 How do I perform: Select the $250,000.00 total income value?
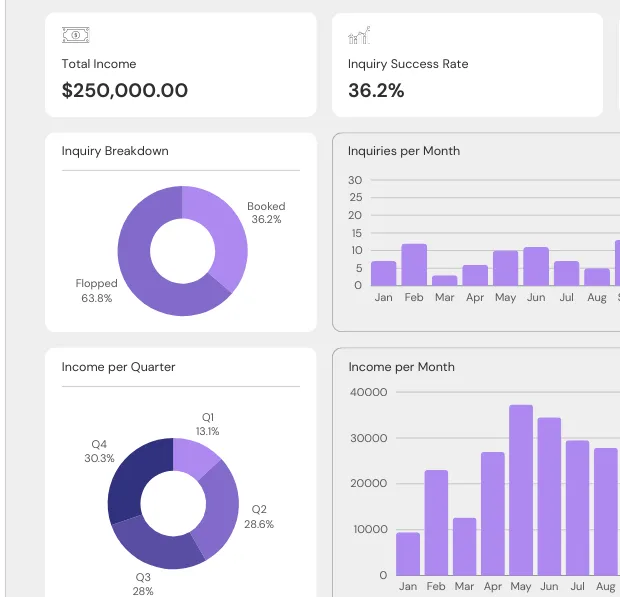125,91
